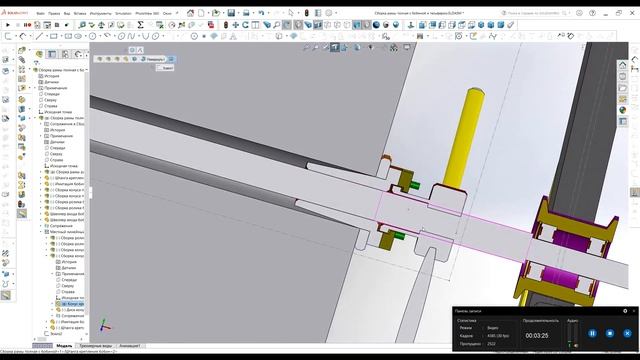Viewport: 640px width, 360px height.
Task: Select first Исходная точка item in tree
Action: 58,112
